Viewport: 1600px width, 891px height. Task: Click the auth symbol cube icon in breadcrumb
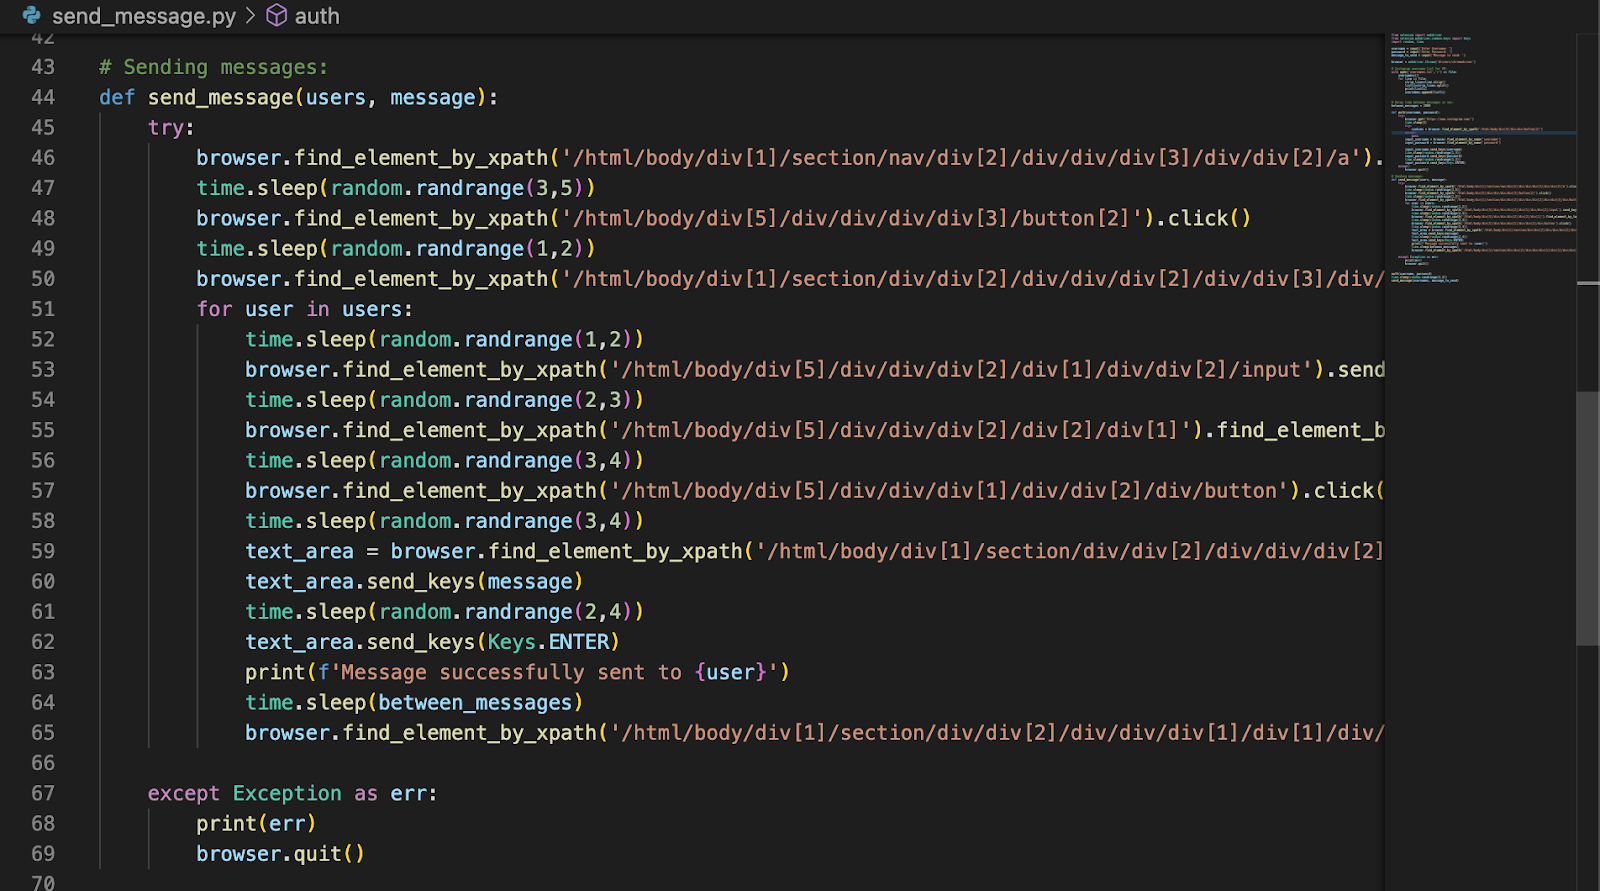click(x=277, y=16)
